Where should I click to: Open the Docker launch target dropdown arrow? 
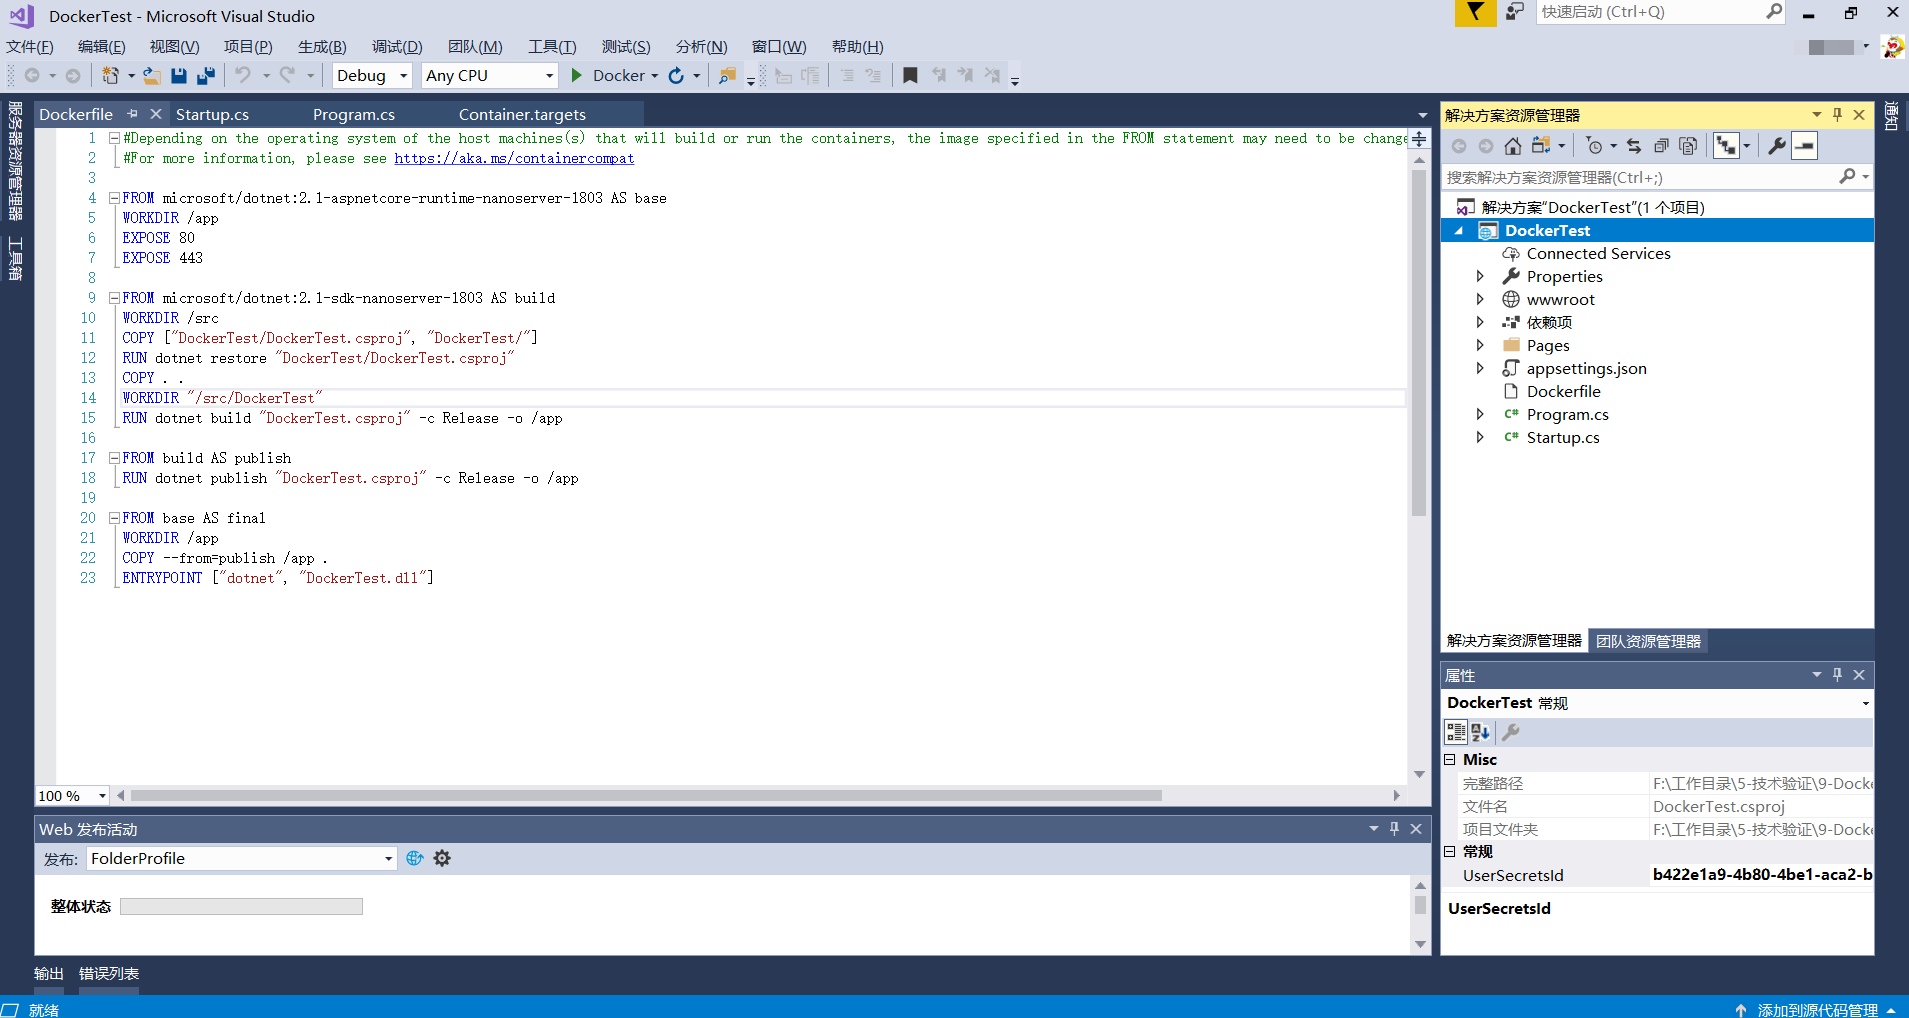pyautogui.click(x=655, y=76)
